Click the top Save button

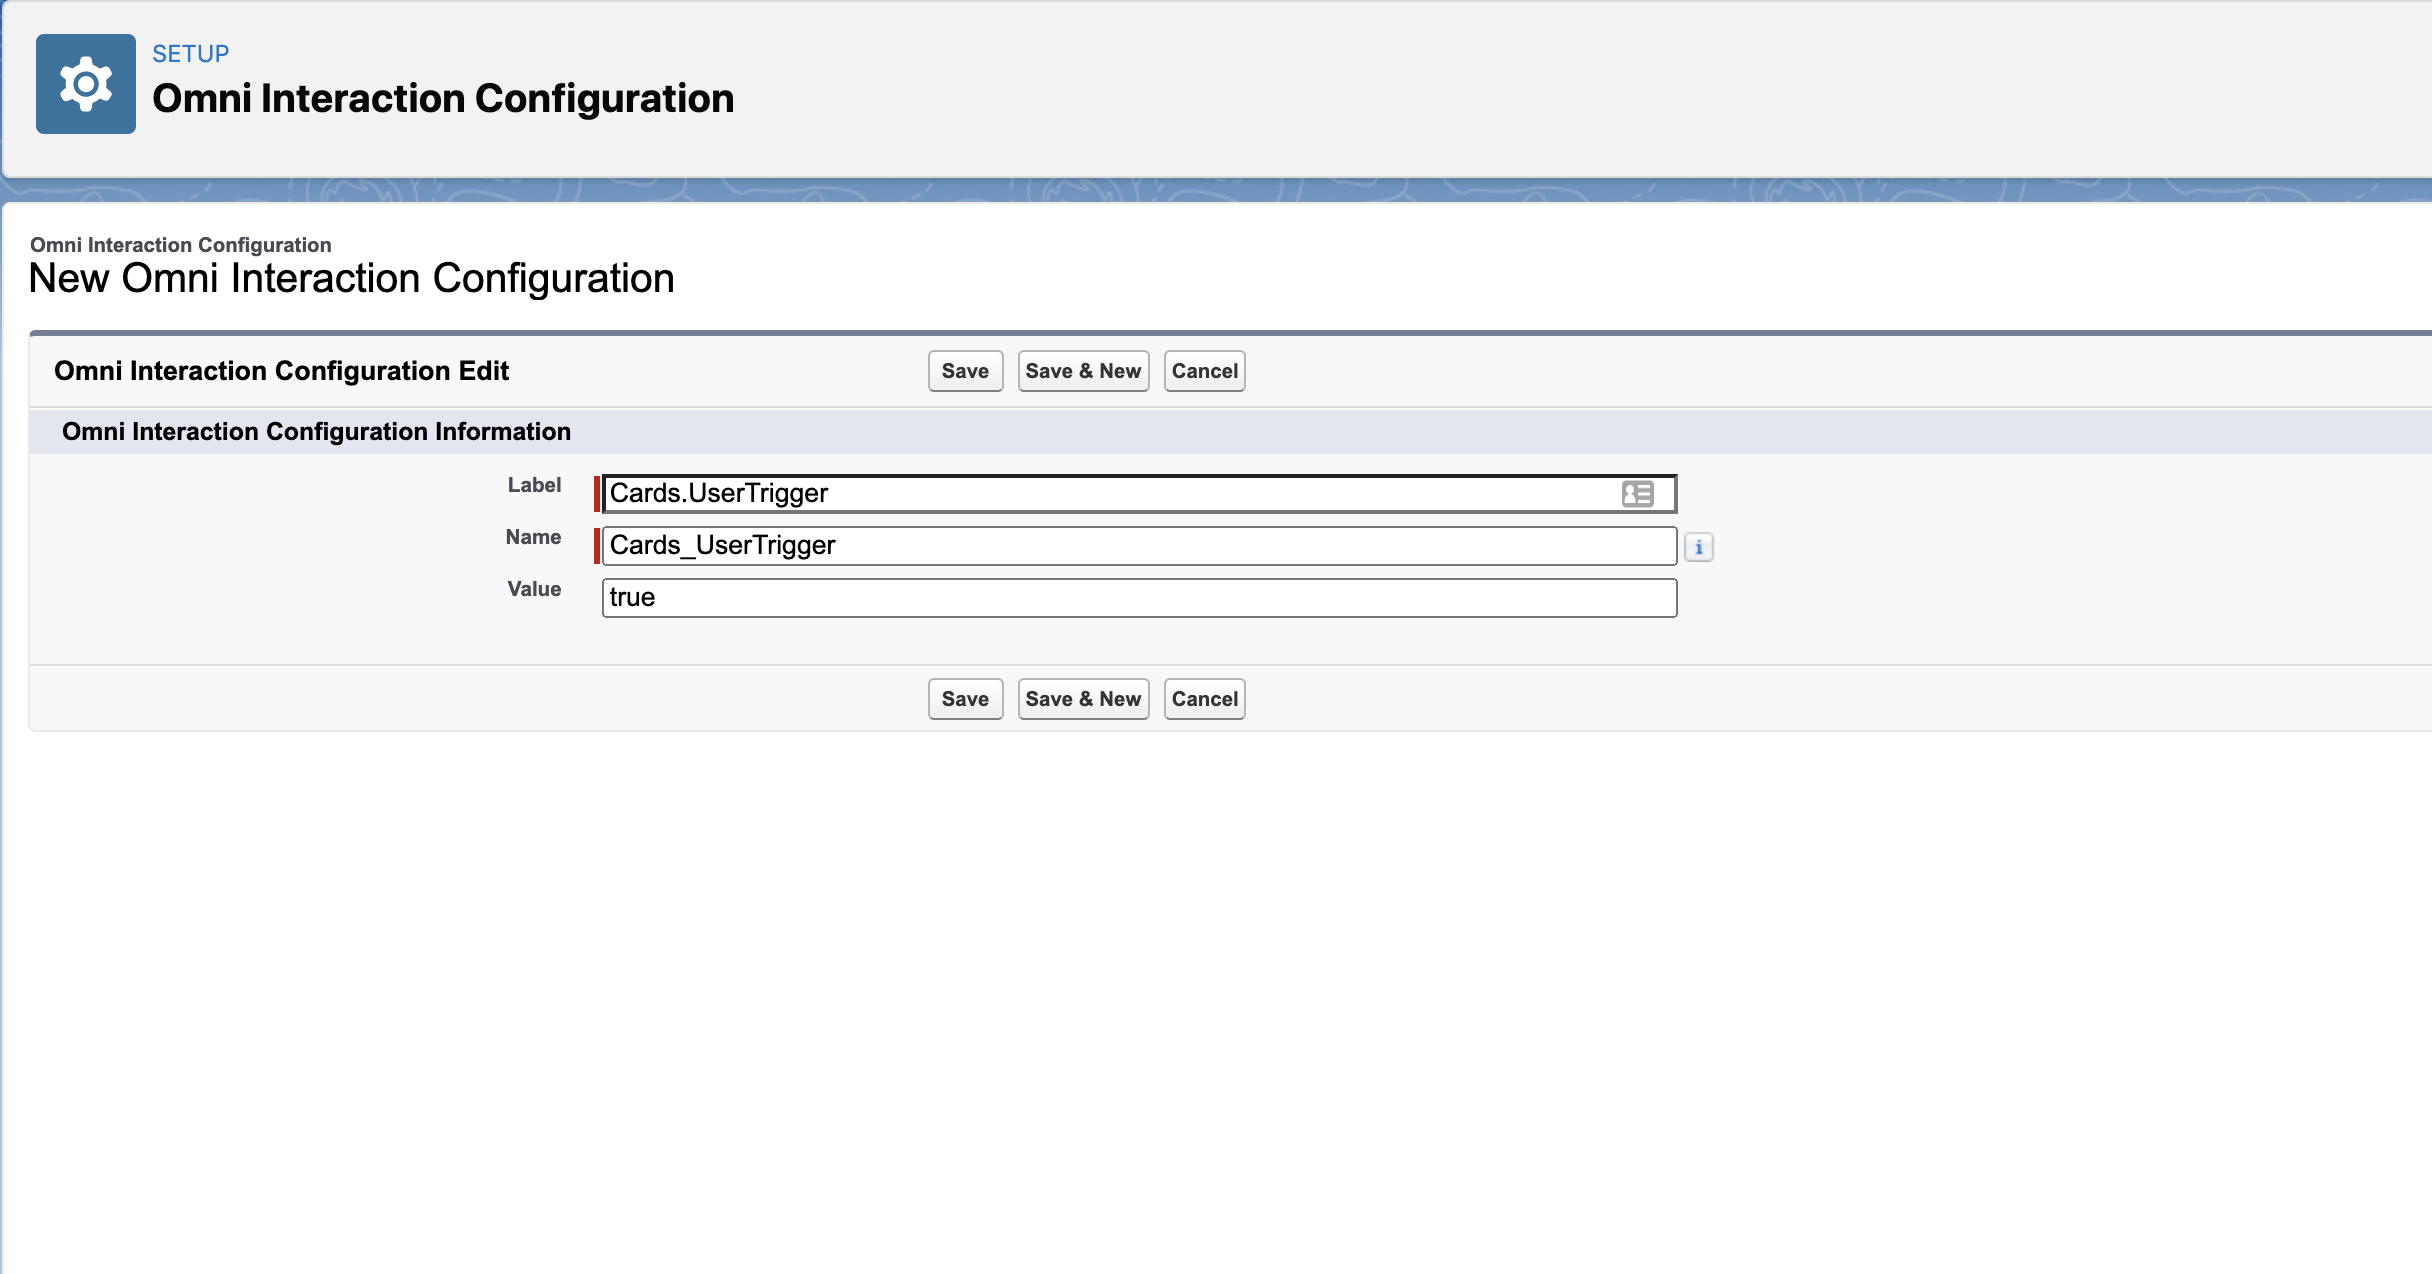[x=963, y=370]
